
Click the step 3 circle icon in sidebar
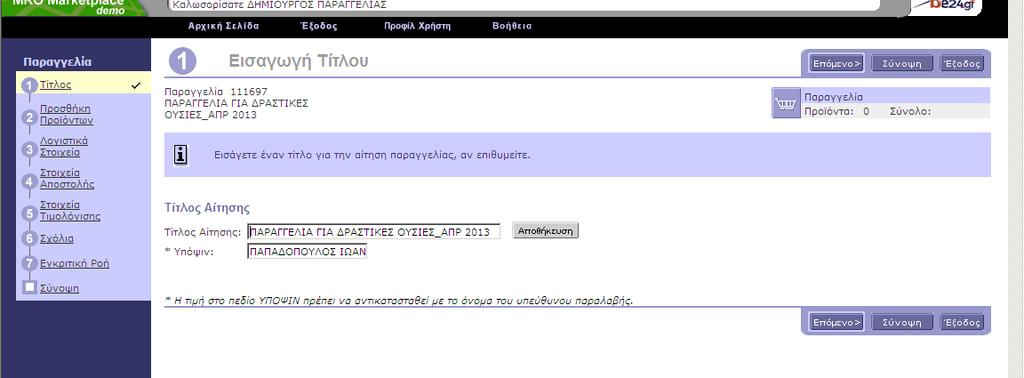pos(29,150)
